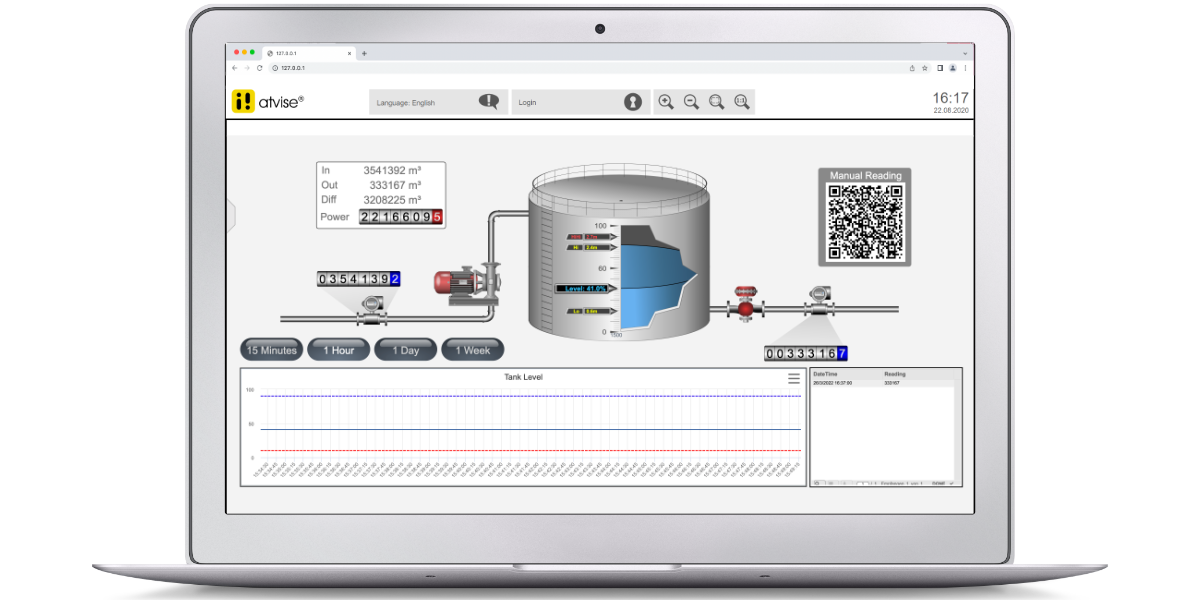Open the Tank Level chart hamburger menu
Viewport: 1200px width, 600px height.
point(793,378)
